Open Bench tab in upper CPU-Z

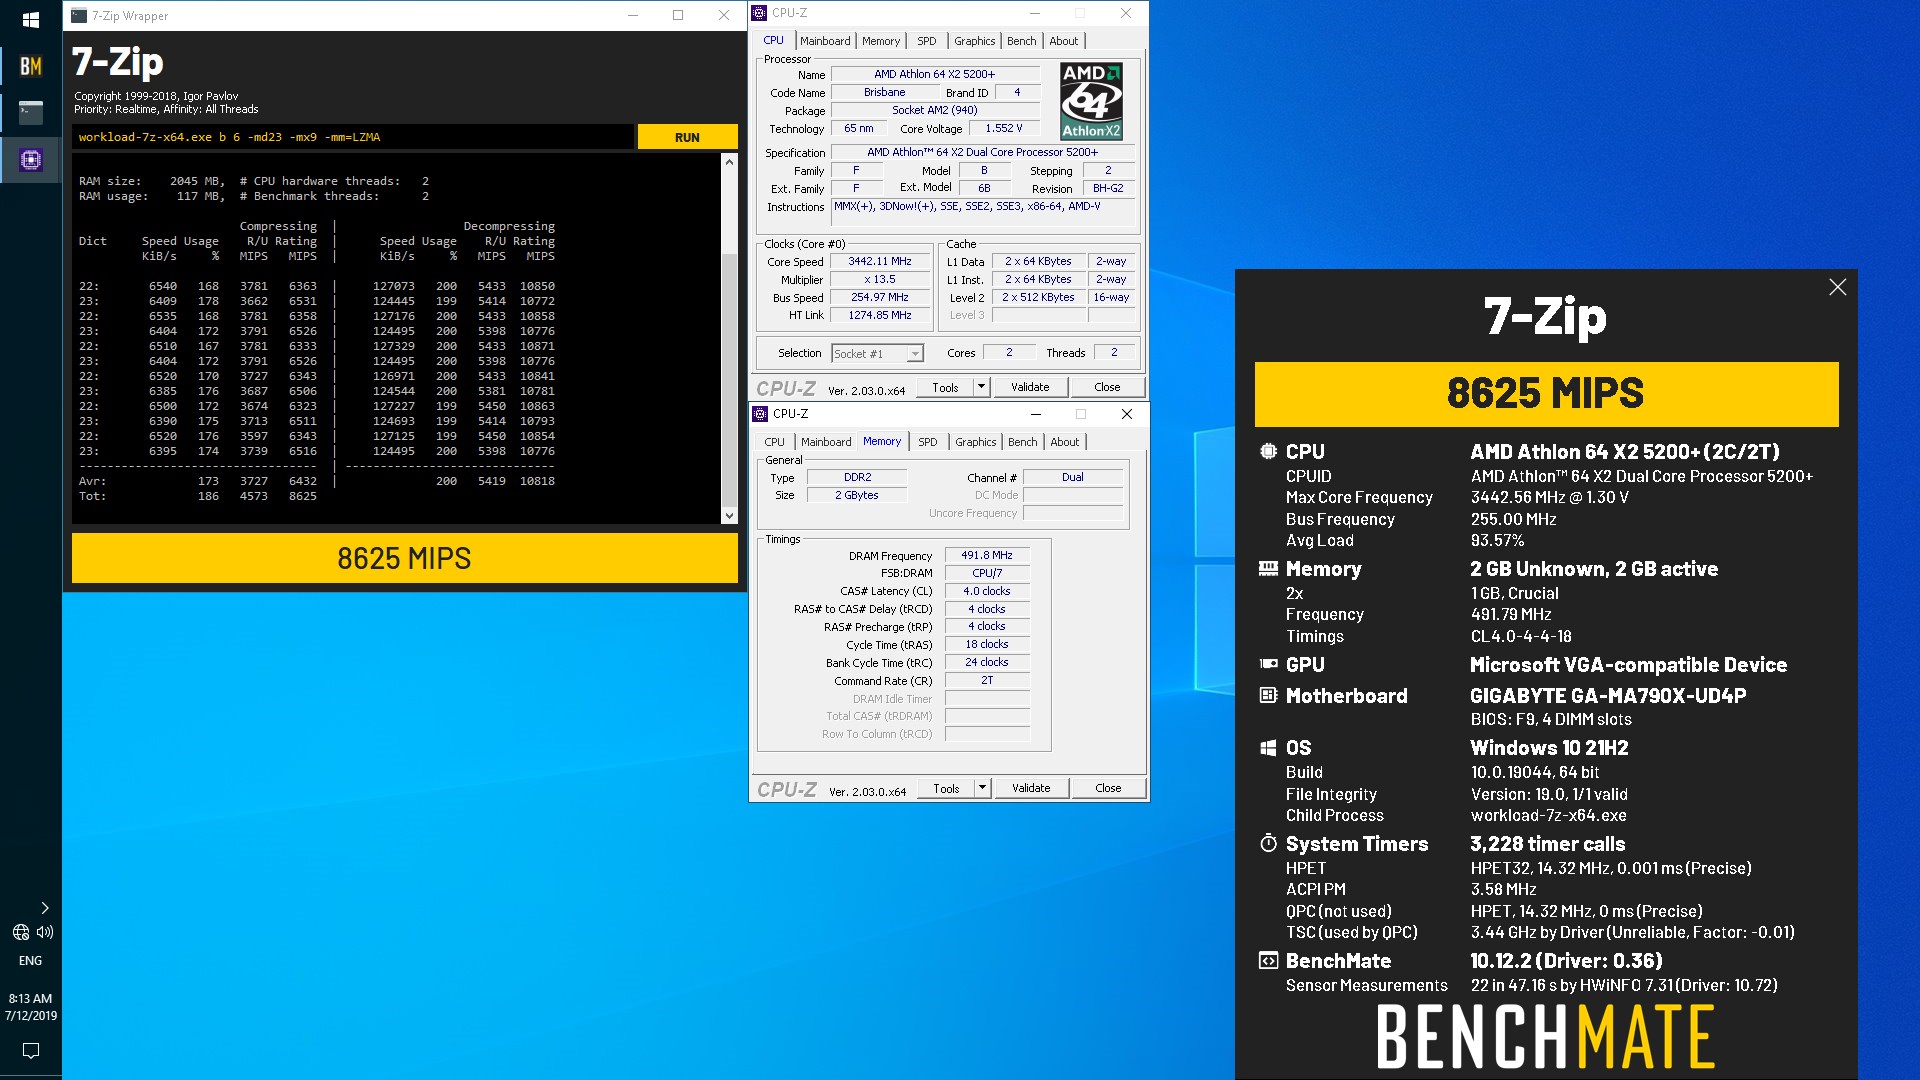point(1022,41)
